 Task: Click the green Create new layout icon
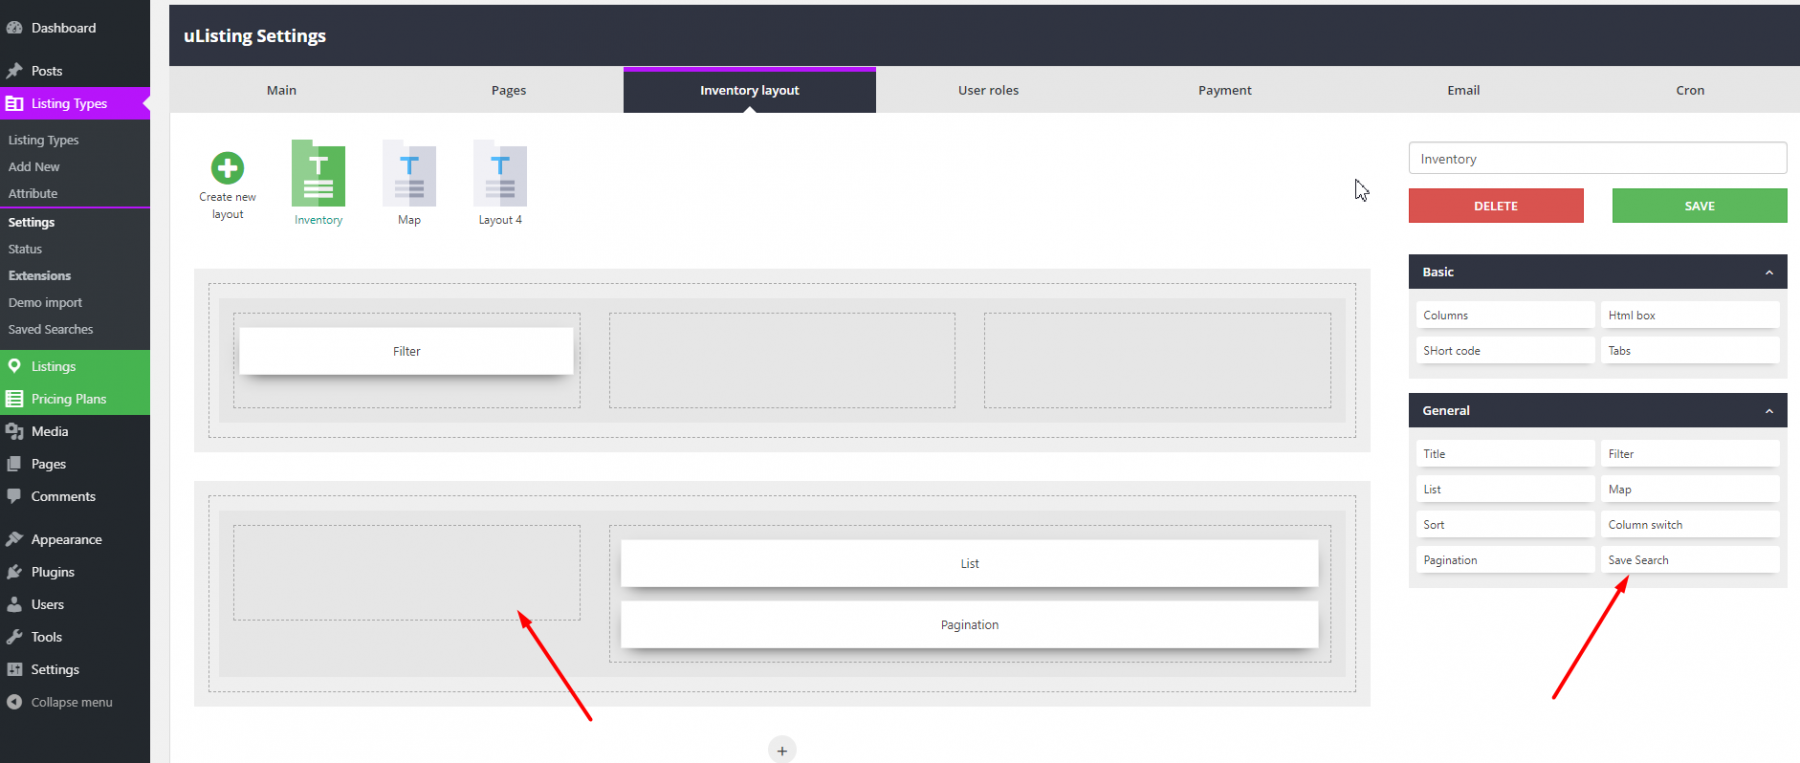[227, 168]
